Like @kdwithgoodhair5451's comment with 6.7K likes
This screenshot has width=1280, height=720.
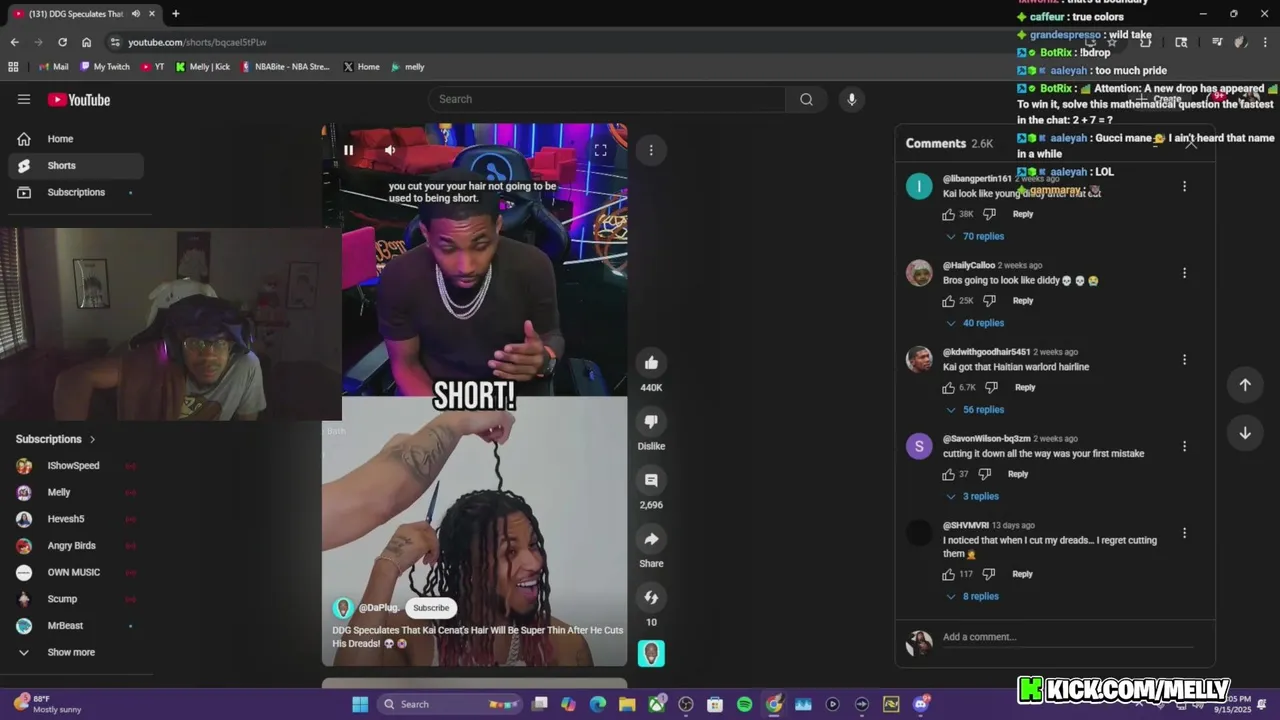[948, 388]
